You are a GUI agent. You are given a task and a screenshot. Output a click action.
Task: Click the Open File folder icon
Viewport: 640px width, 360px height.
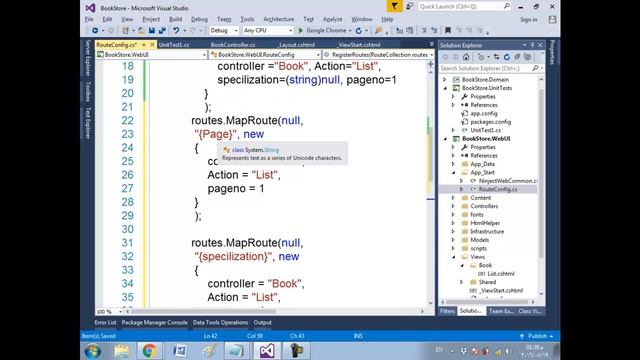click(x=141, y=31)
